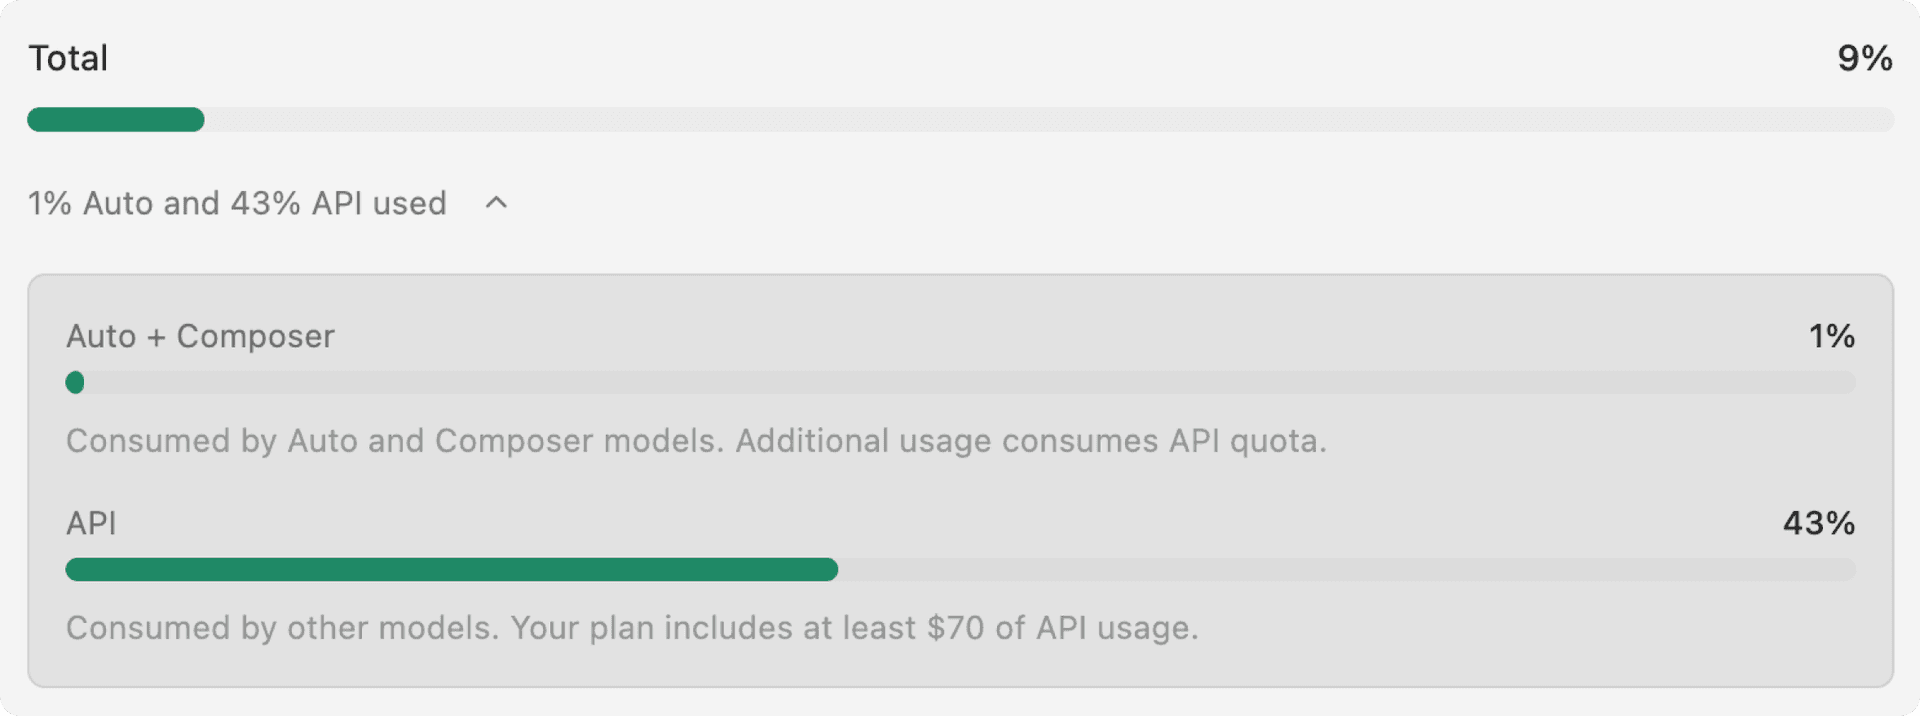
Task: Click the green API usage bar
Action: coord(450,570)
